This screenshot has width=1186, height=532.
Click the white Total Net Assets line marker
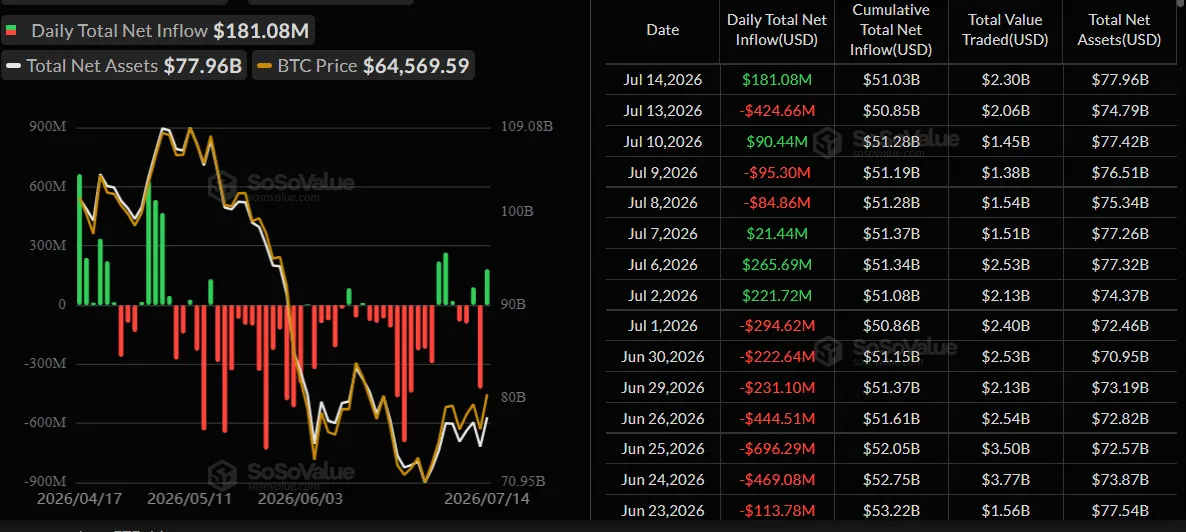pyautogui.click(x=13, y=66)
